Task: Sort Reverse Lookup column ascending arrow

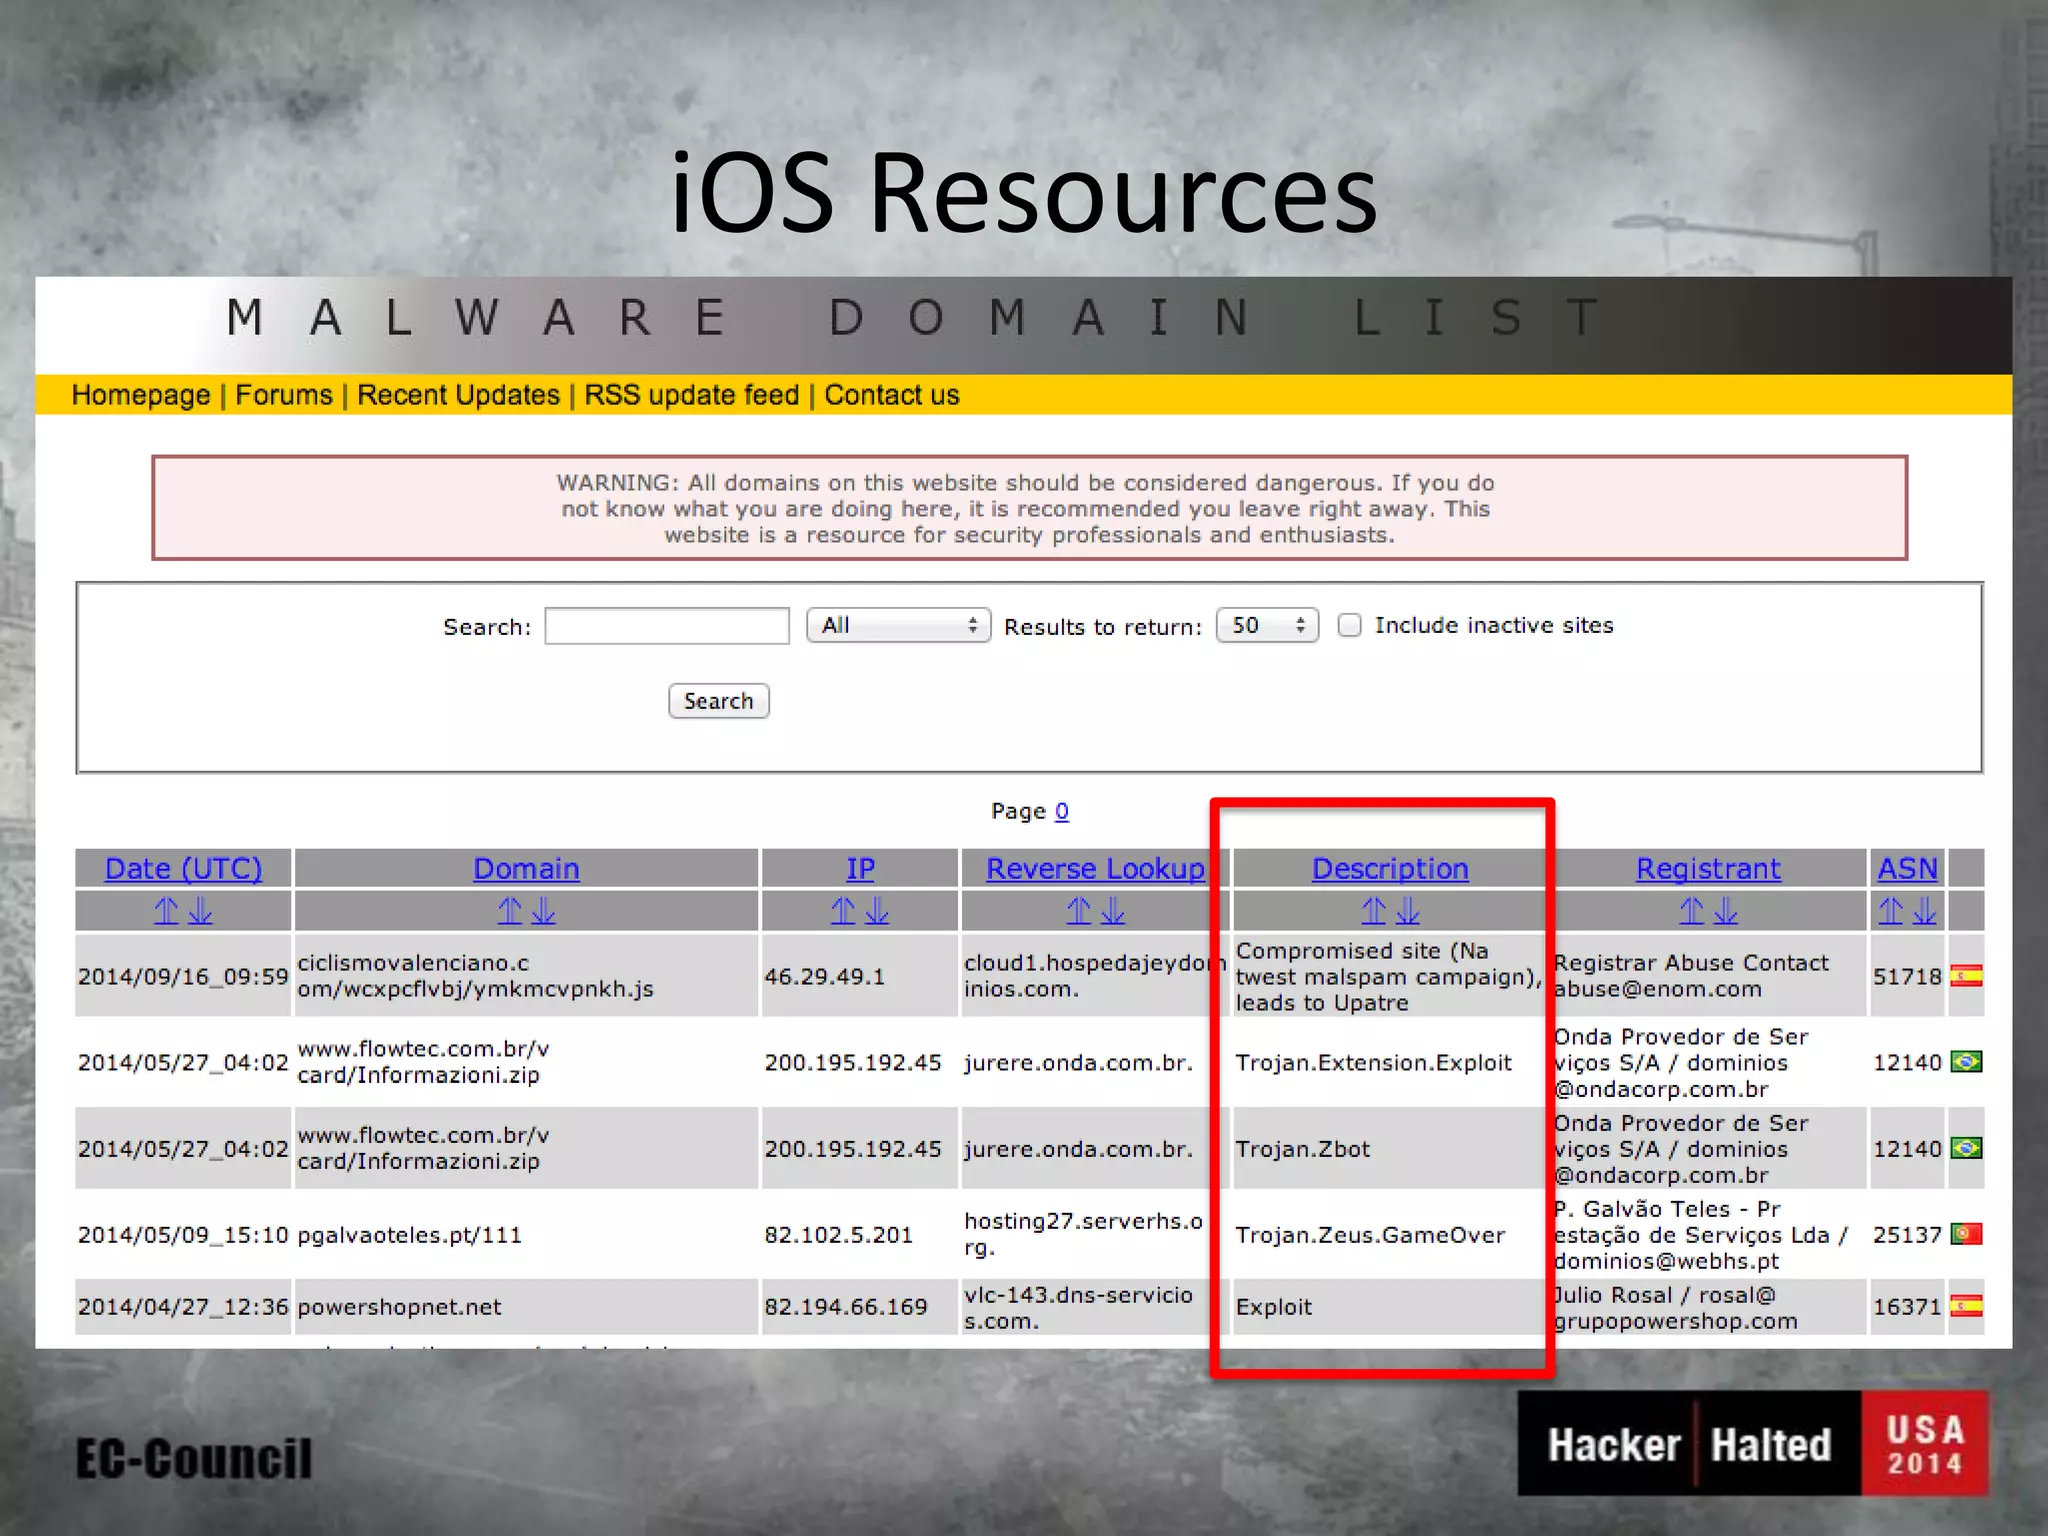Action: point(1078,911)
